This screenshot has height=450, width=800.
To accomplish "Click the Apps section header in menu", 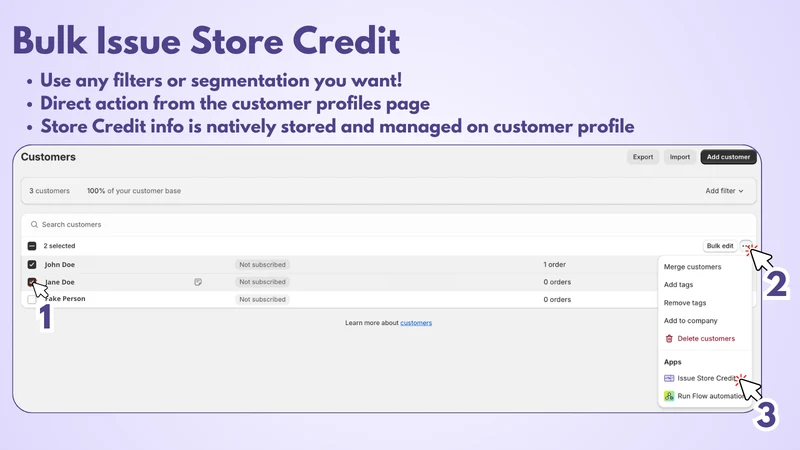I will tap(672, 362).
